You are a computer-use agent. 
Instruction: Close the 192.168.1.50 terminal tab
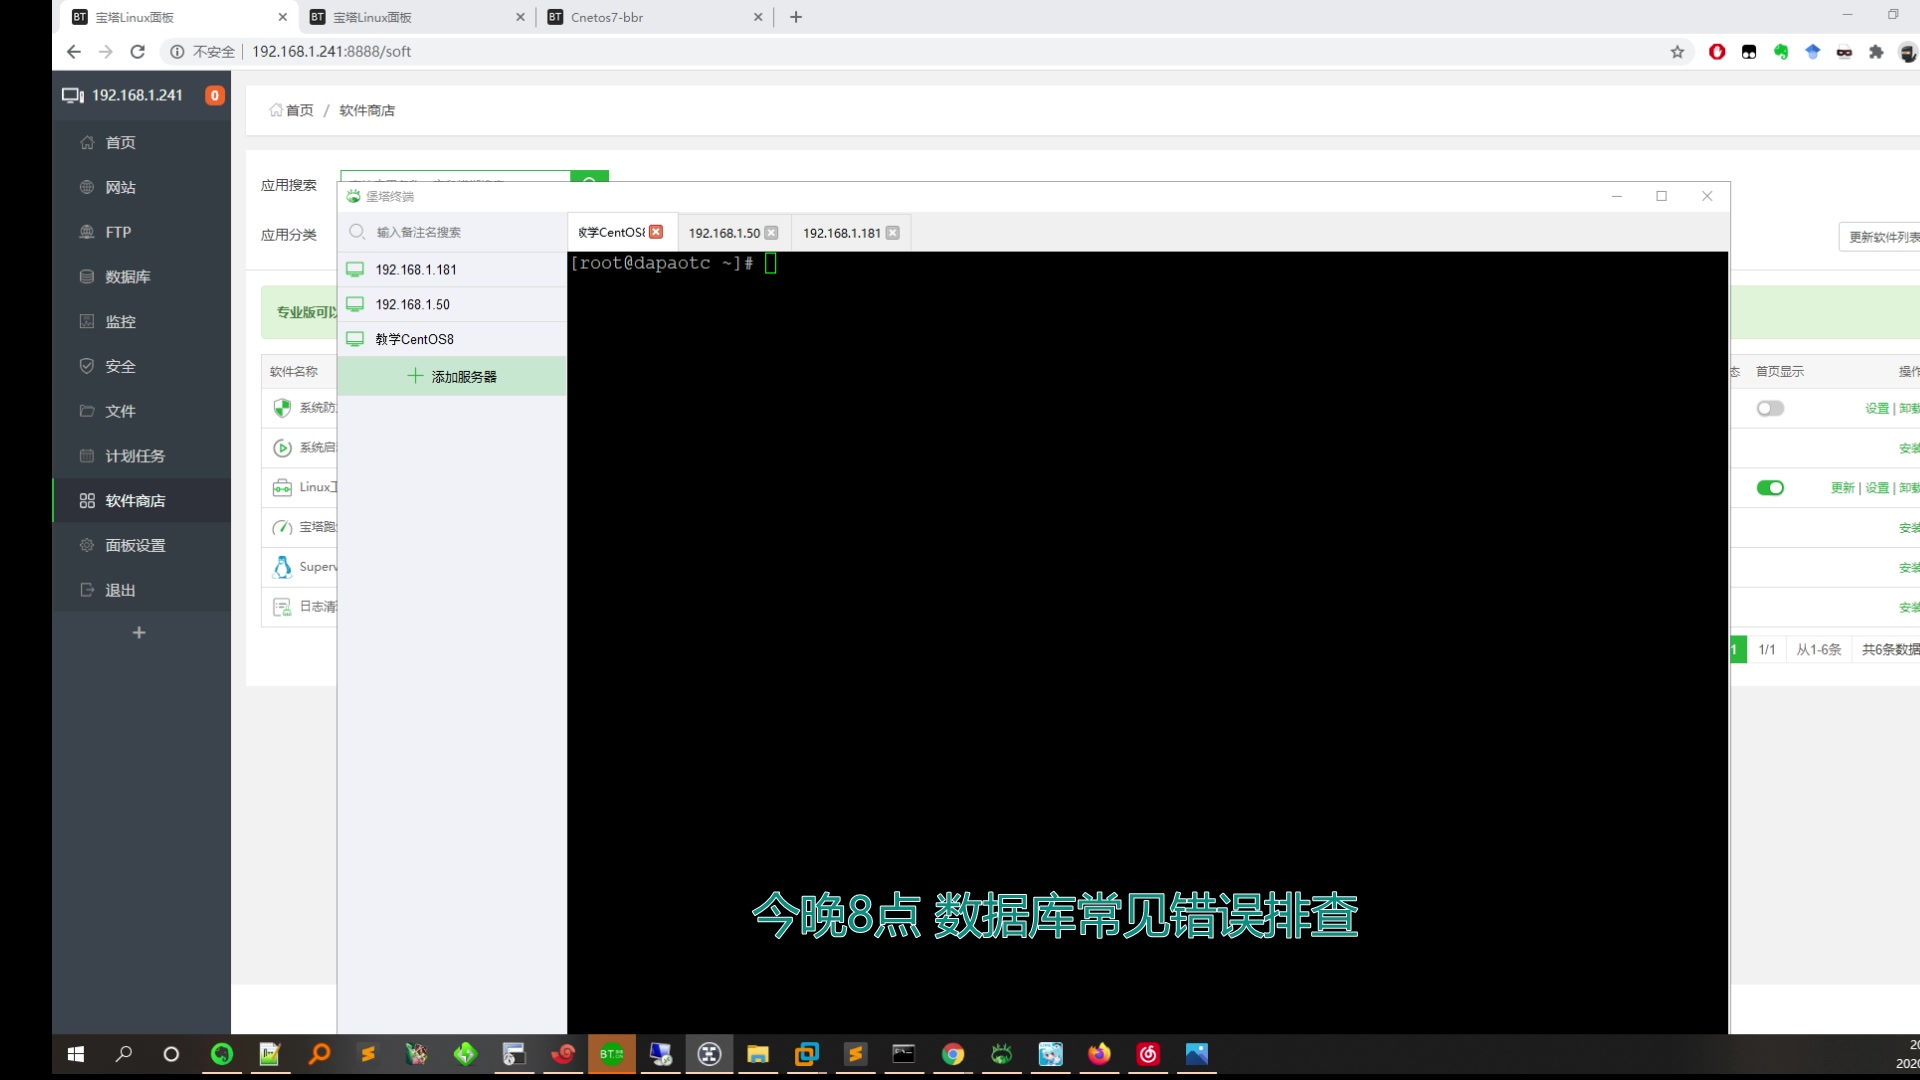(771, 233)
